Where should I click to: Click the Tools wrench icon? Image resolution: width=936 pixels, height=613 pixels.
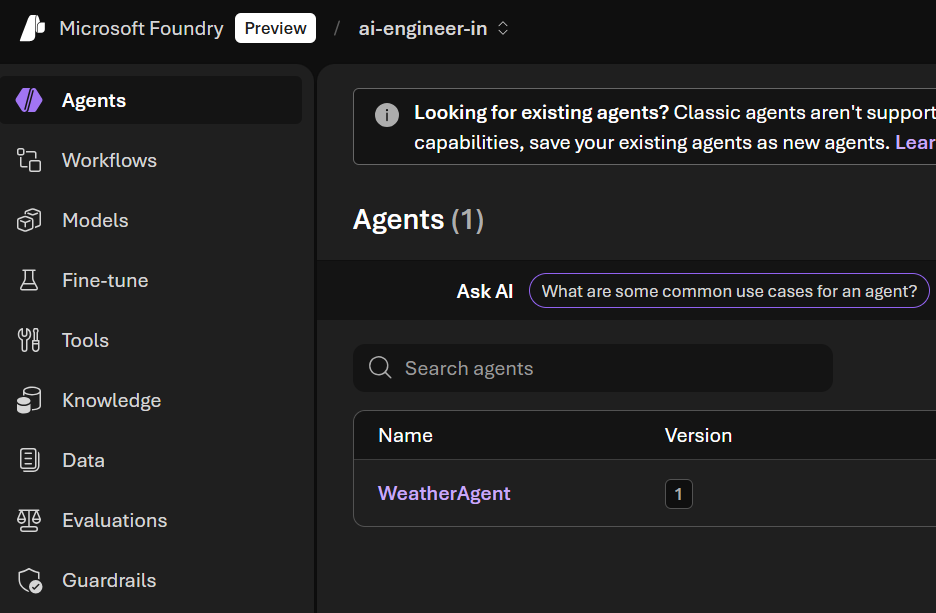29,340
